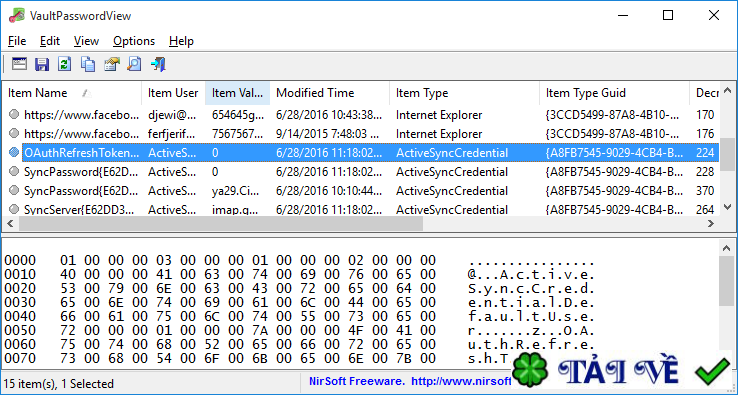Click the Exit toolbar icon
Image resolution: width=738 pixels, height=395 pixels.
coord(158,64)
